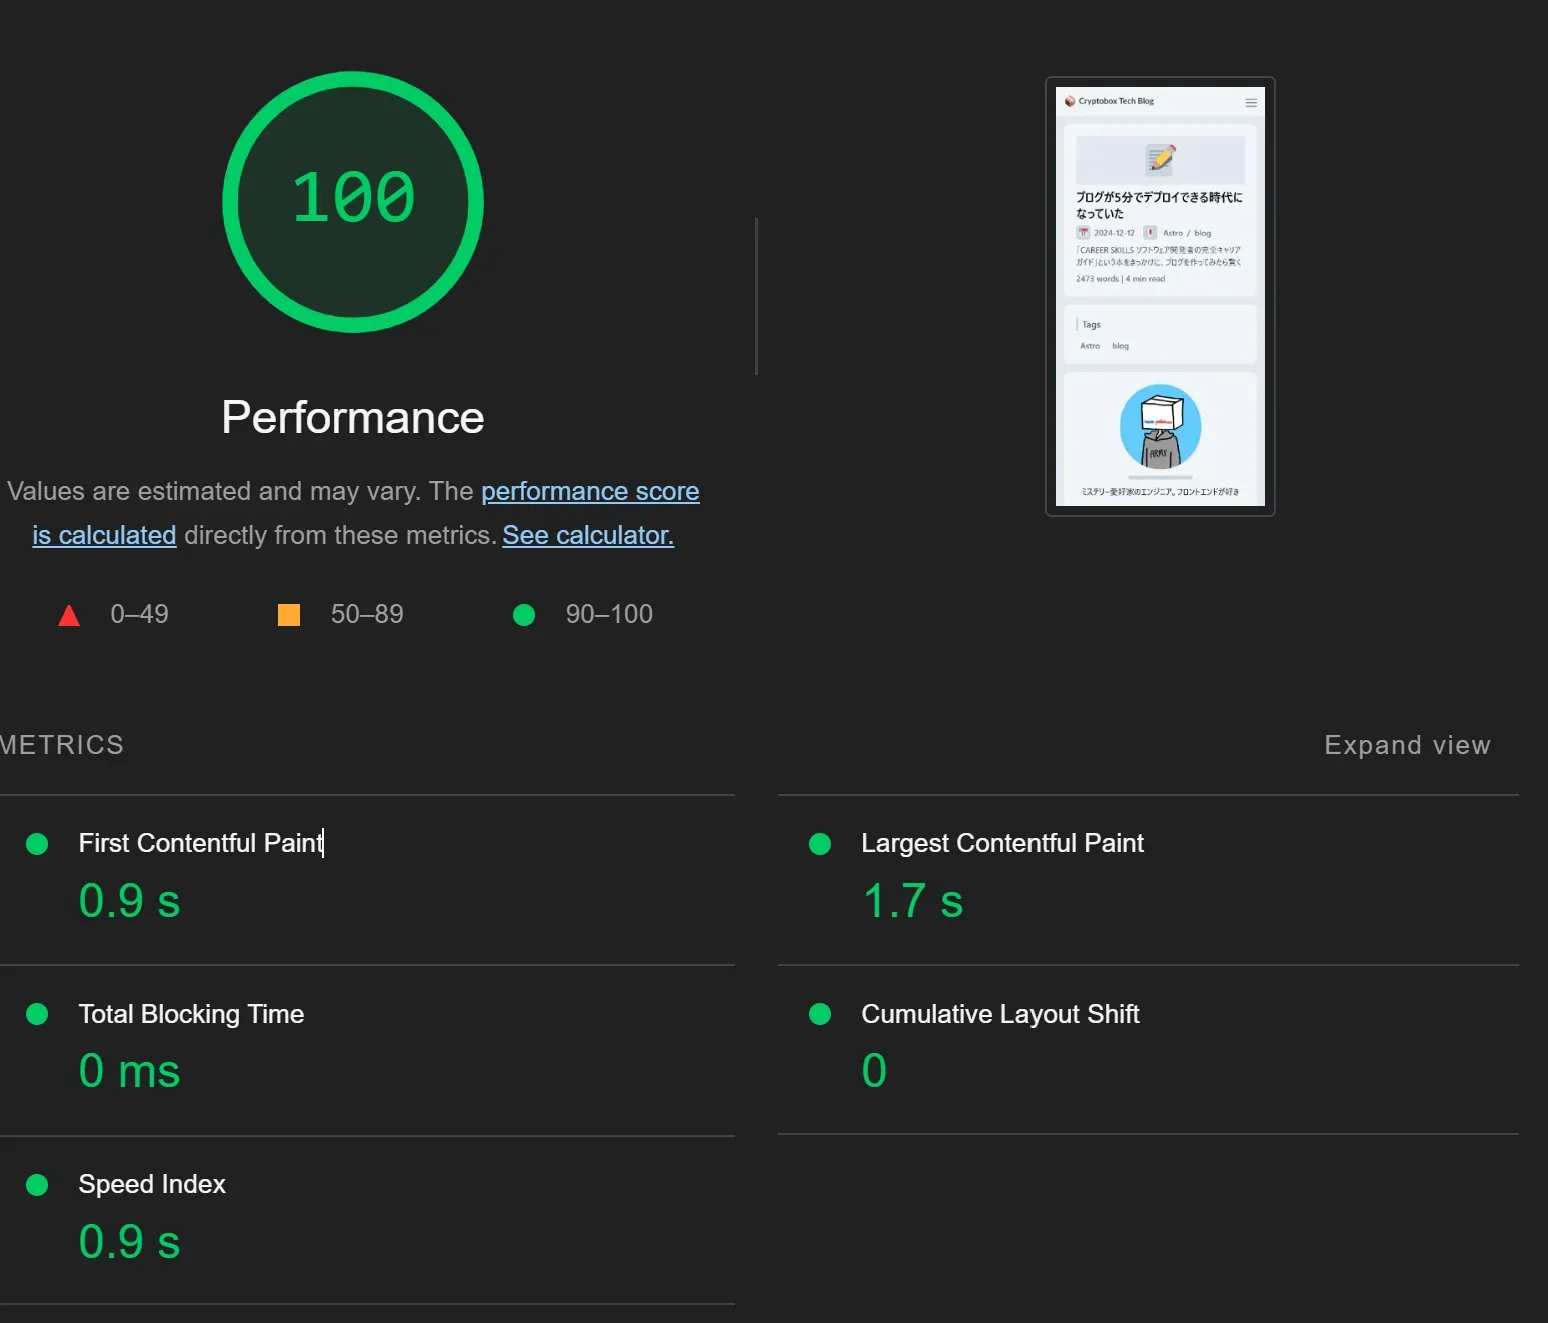Click the green dot beside Largest Contentful Paint
This screenshot has height=1323, width=1548.
(x=820, y=844)
